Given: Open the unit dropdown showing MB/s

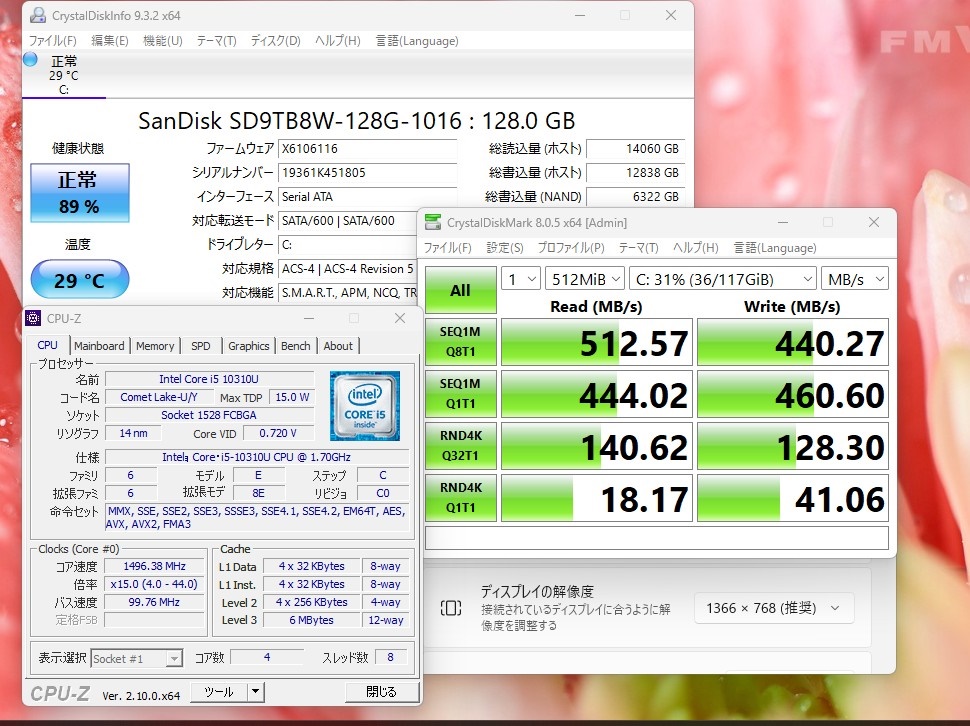Looking at the screenshot, I should click(x=855, y=279).
